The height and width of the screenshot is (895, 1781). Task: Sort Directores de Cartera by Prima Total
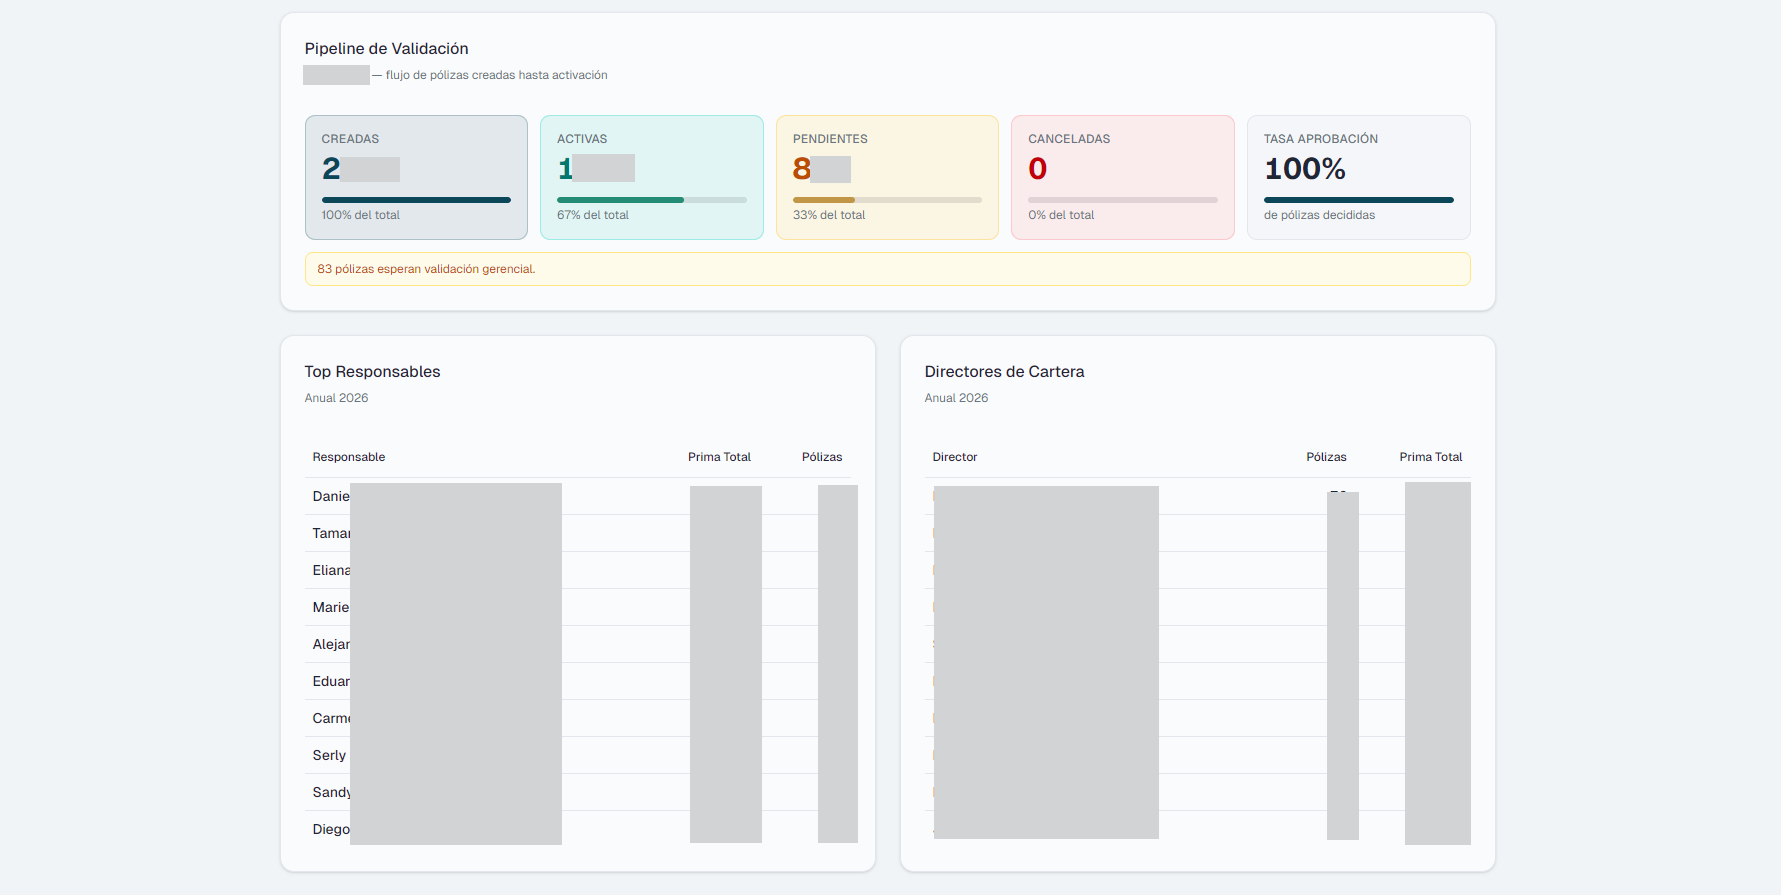tap(1430, 457)
